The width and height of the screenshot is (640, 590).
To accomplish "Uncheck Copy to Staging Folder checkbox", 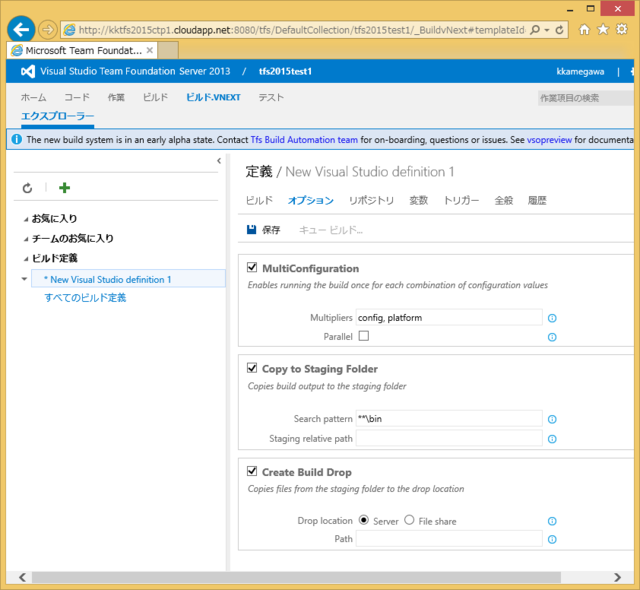I will tap(252, 368).
